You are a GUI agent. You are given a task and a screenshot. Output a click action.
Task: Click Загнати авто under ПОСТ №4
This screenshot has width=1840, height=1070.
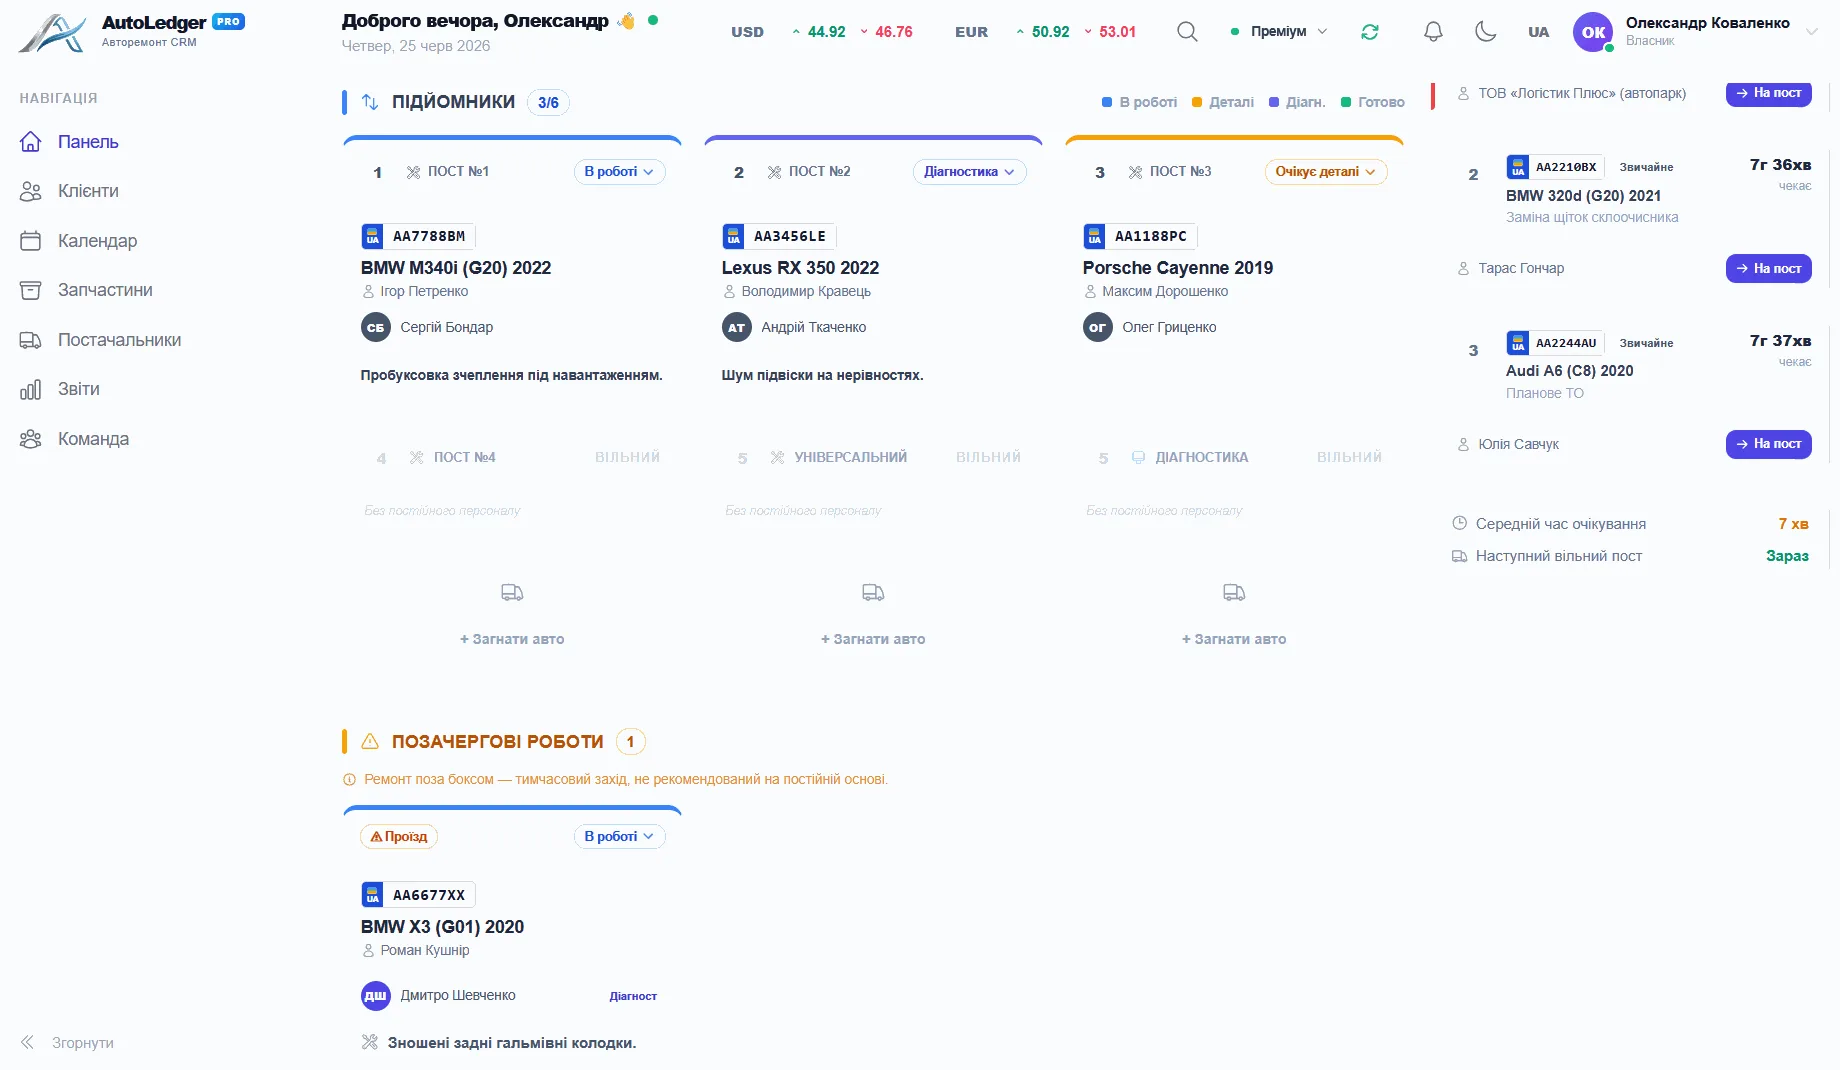tap(512, 639)
